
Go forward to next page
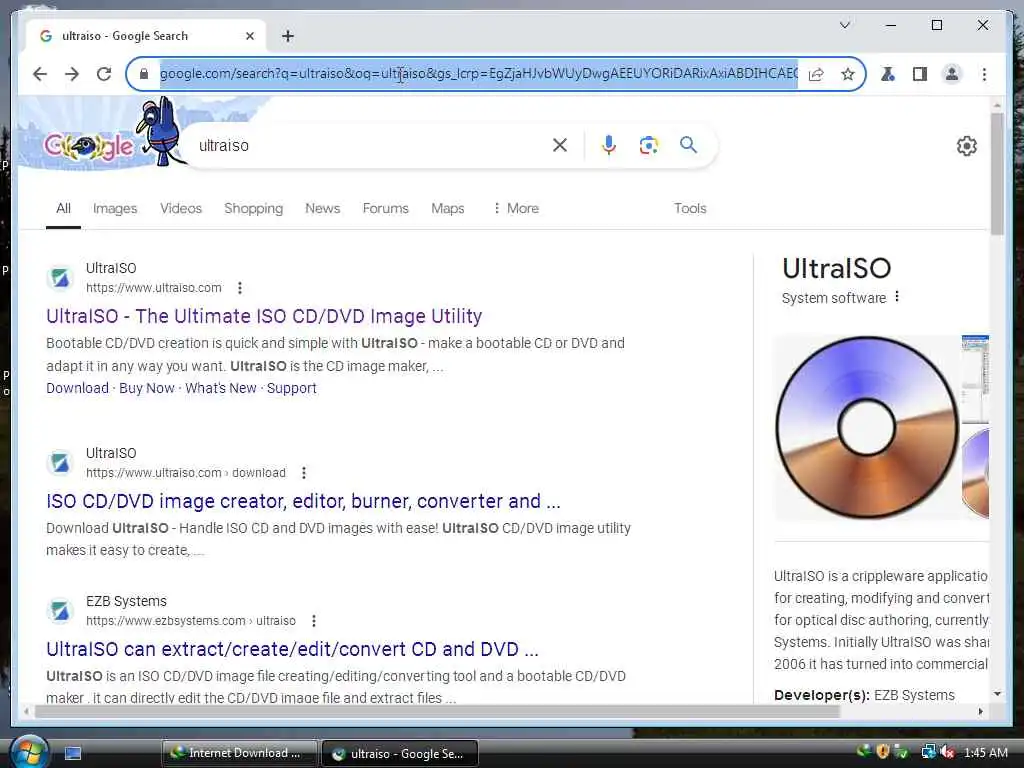72,74
